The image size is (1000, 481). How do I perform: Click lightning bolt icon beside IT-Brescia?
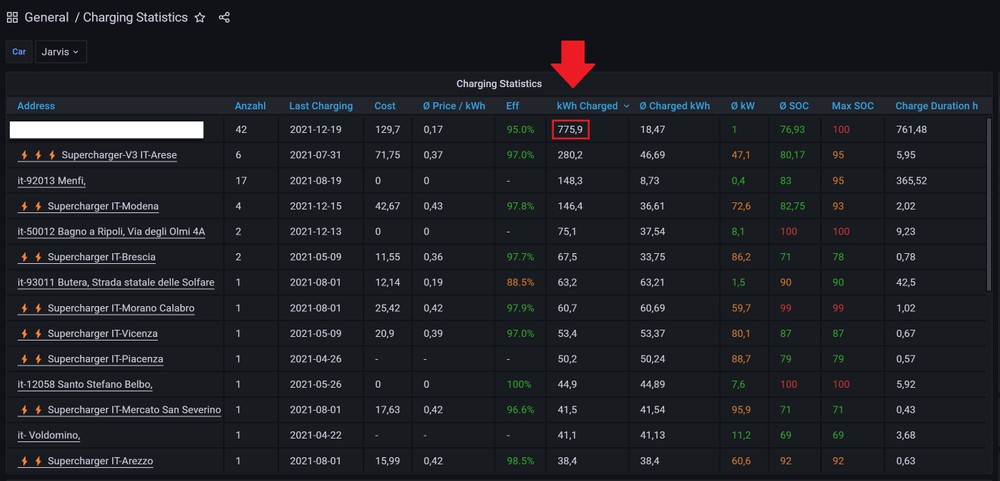(x=31, y=257)
